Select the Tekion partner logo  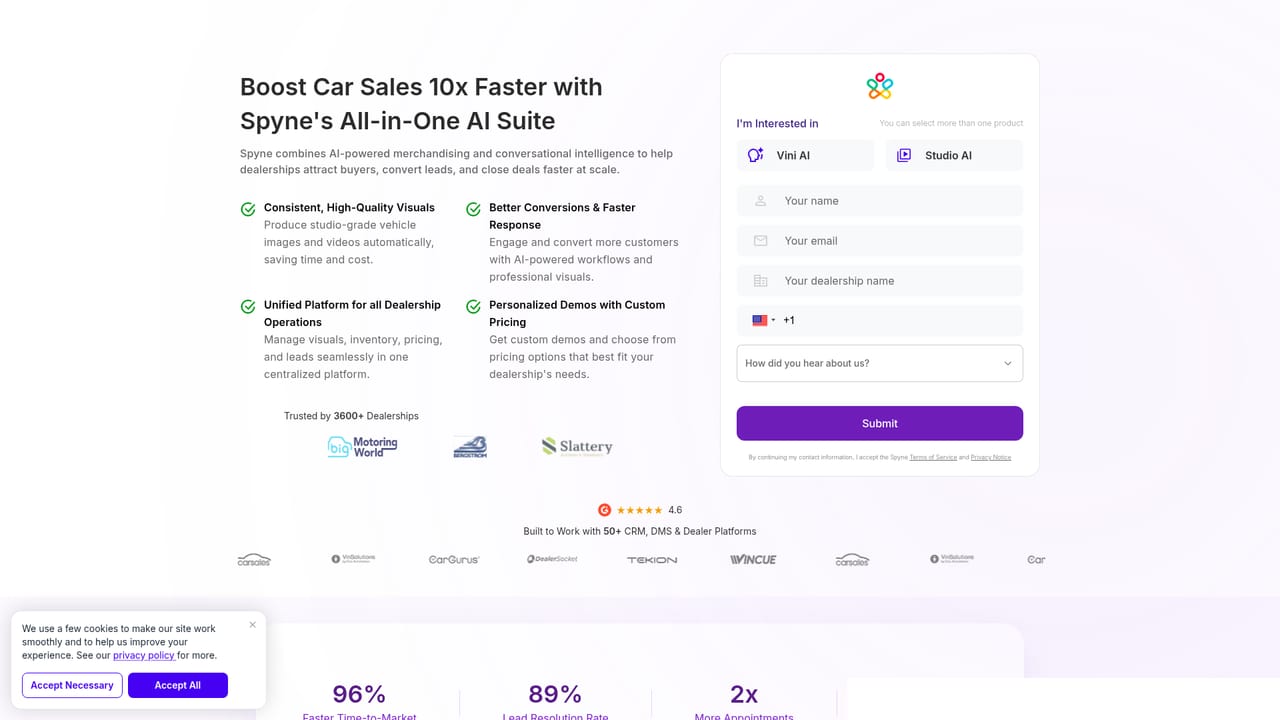(x=652, y=560)
